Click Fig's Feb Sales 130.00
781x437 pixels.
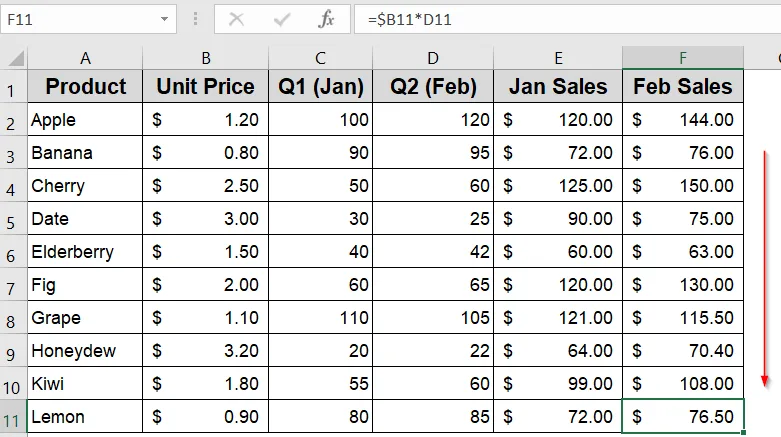click(683, 285)
